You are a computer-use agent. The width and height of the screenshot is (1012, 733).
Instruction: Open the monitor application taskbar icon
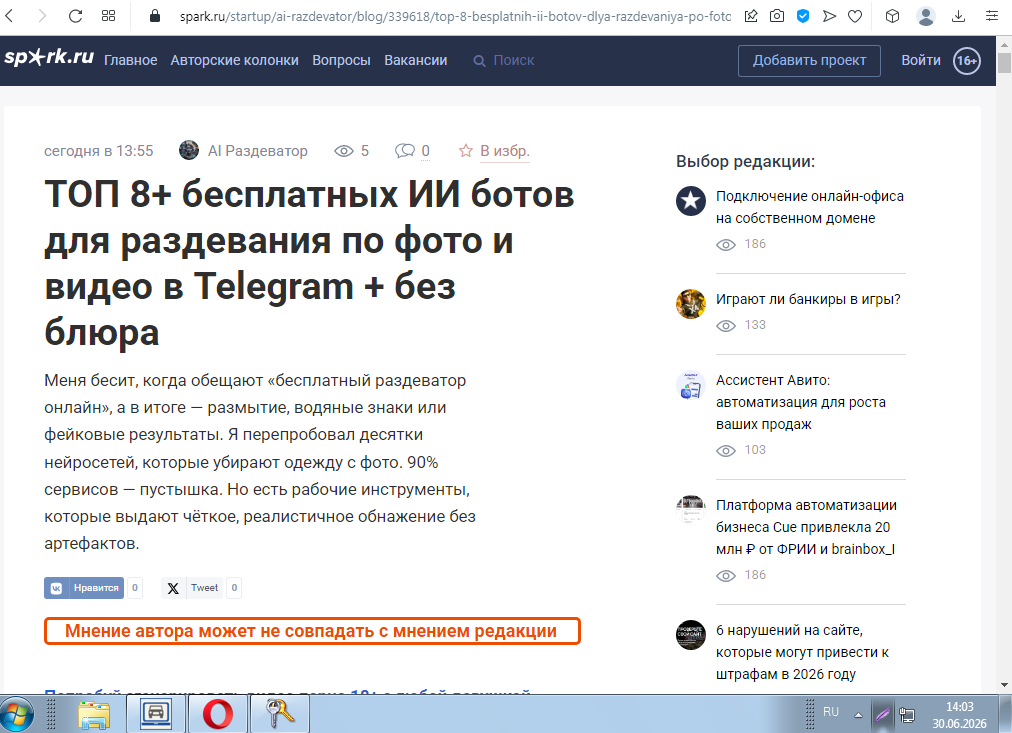pos(156,715)
